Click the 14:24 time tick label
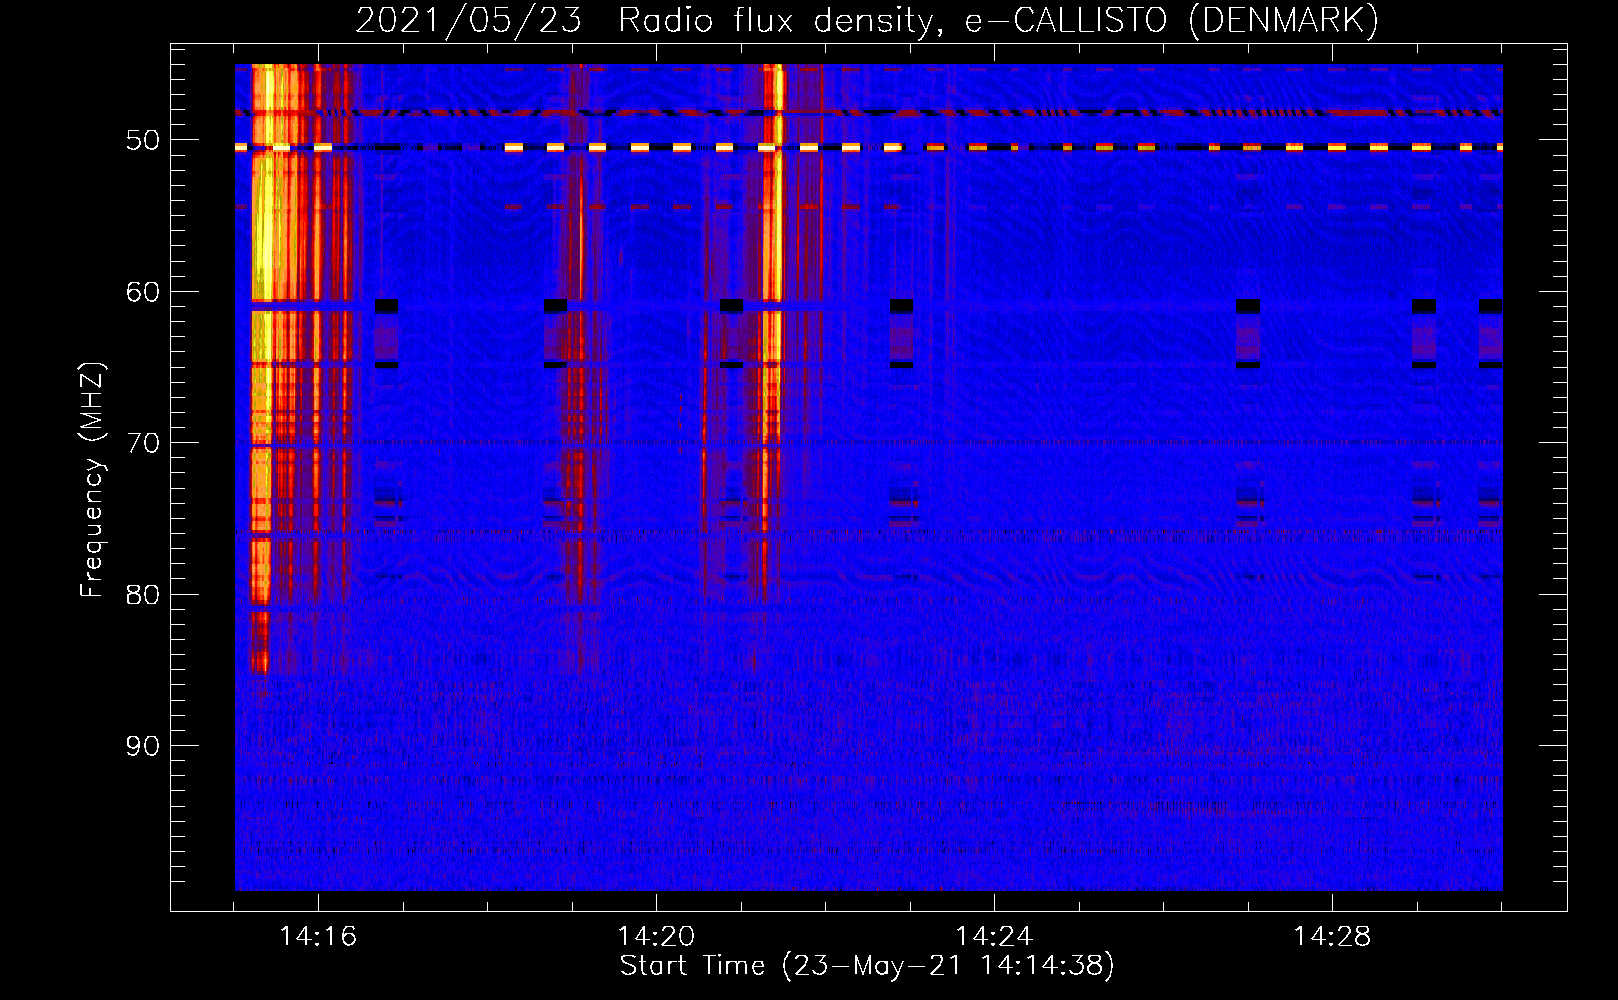 coord(994,937)
